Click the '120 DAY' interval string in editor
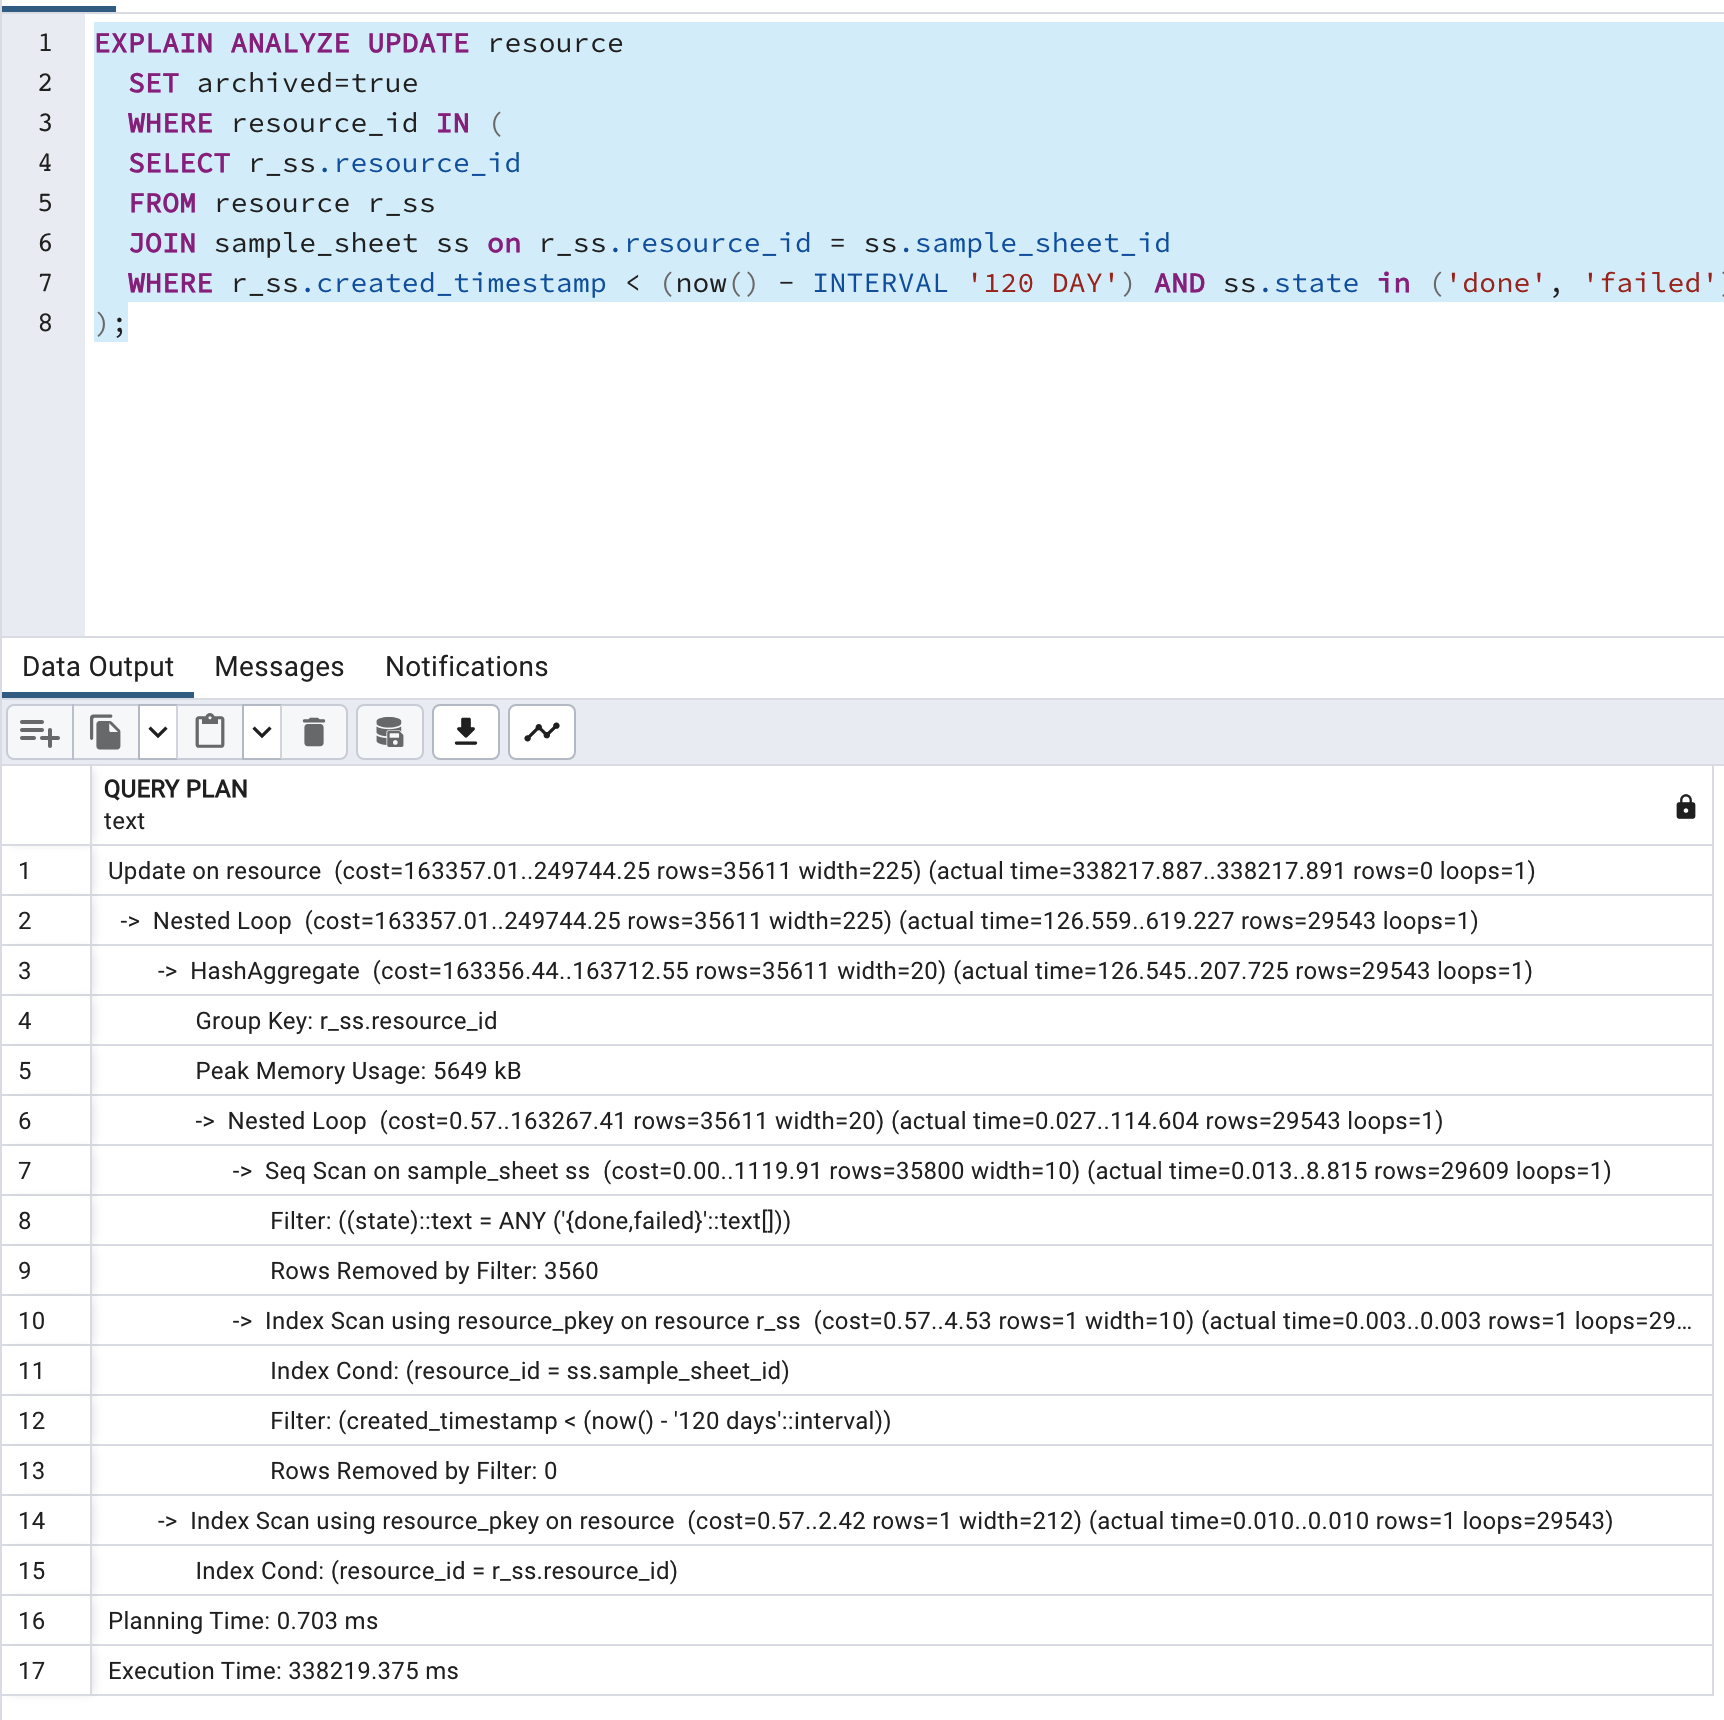The width and height of the screenshot is (1724, 1720). [x=1043, y=283]
